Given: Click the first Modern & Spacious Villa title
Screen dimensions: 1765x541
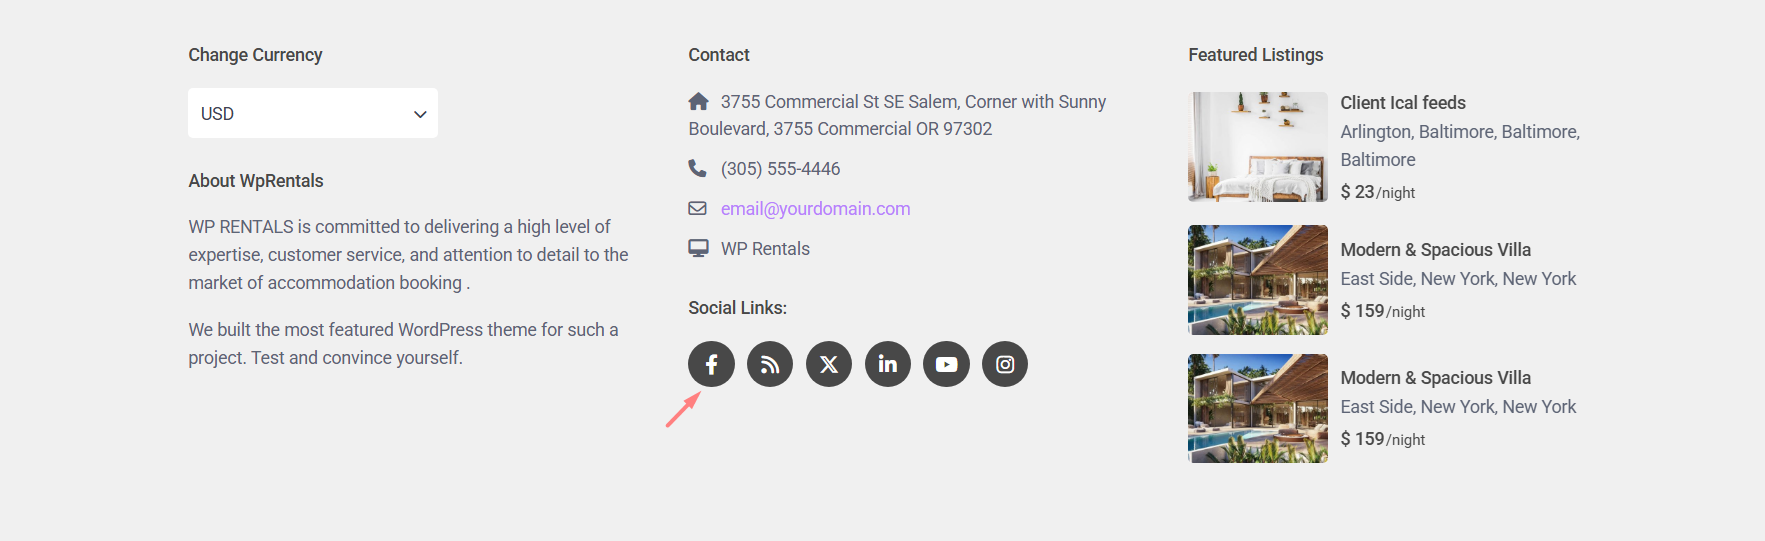Looking at the screenshot, I should [x=1435, y=250].
